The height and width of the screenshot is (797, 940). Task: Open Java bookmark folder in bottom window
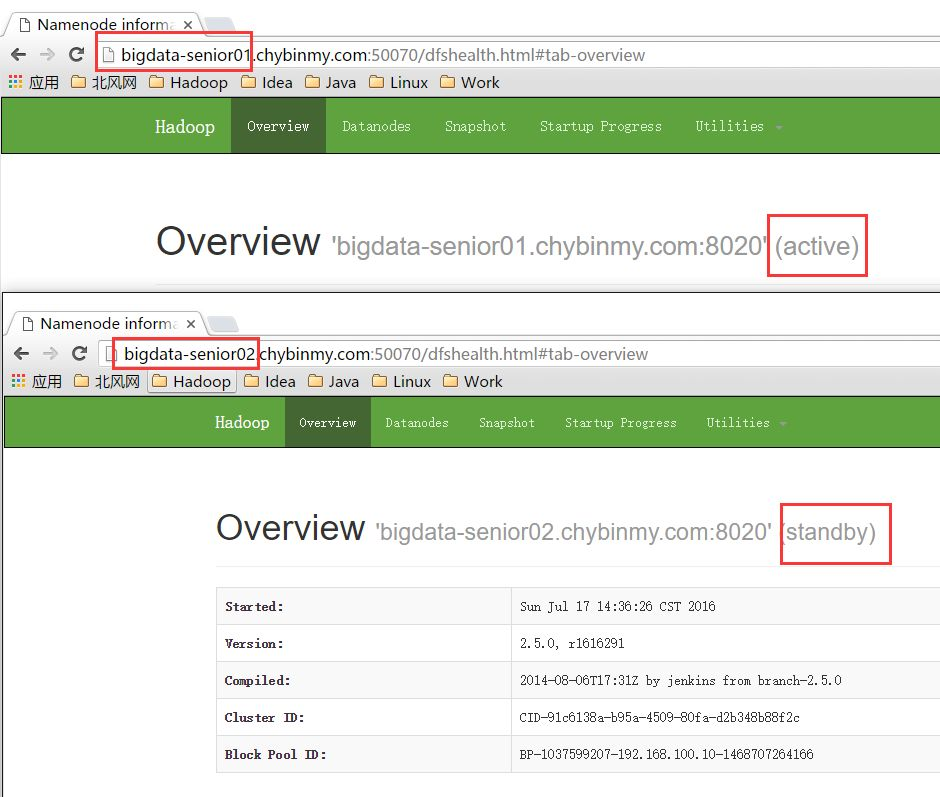pyautogui.click(x=333, y=381)
